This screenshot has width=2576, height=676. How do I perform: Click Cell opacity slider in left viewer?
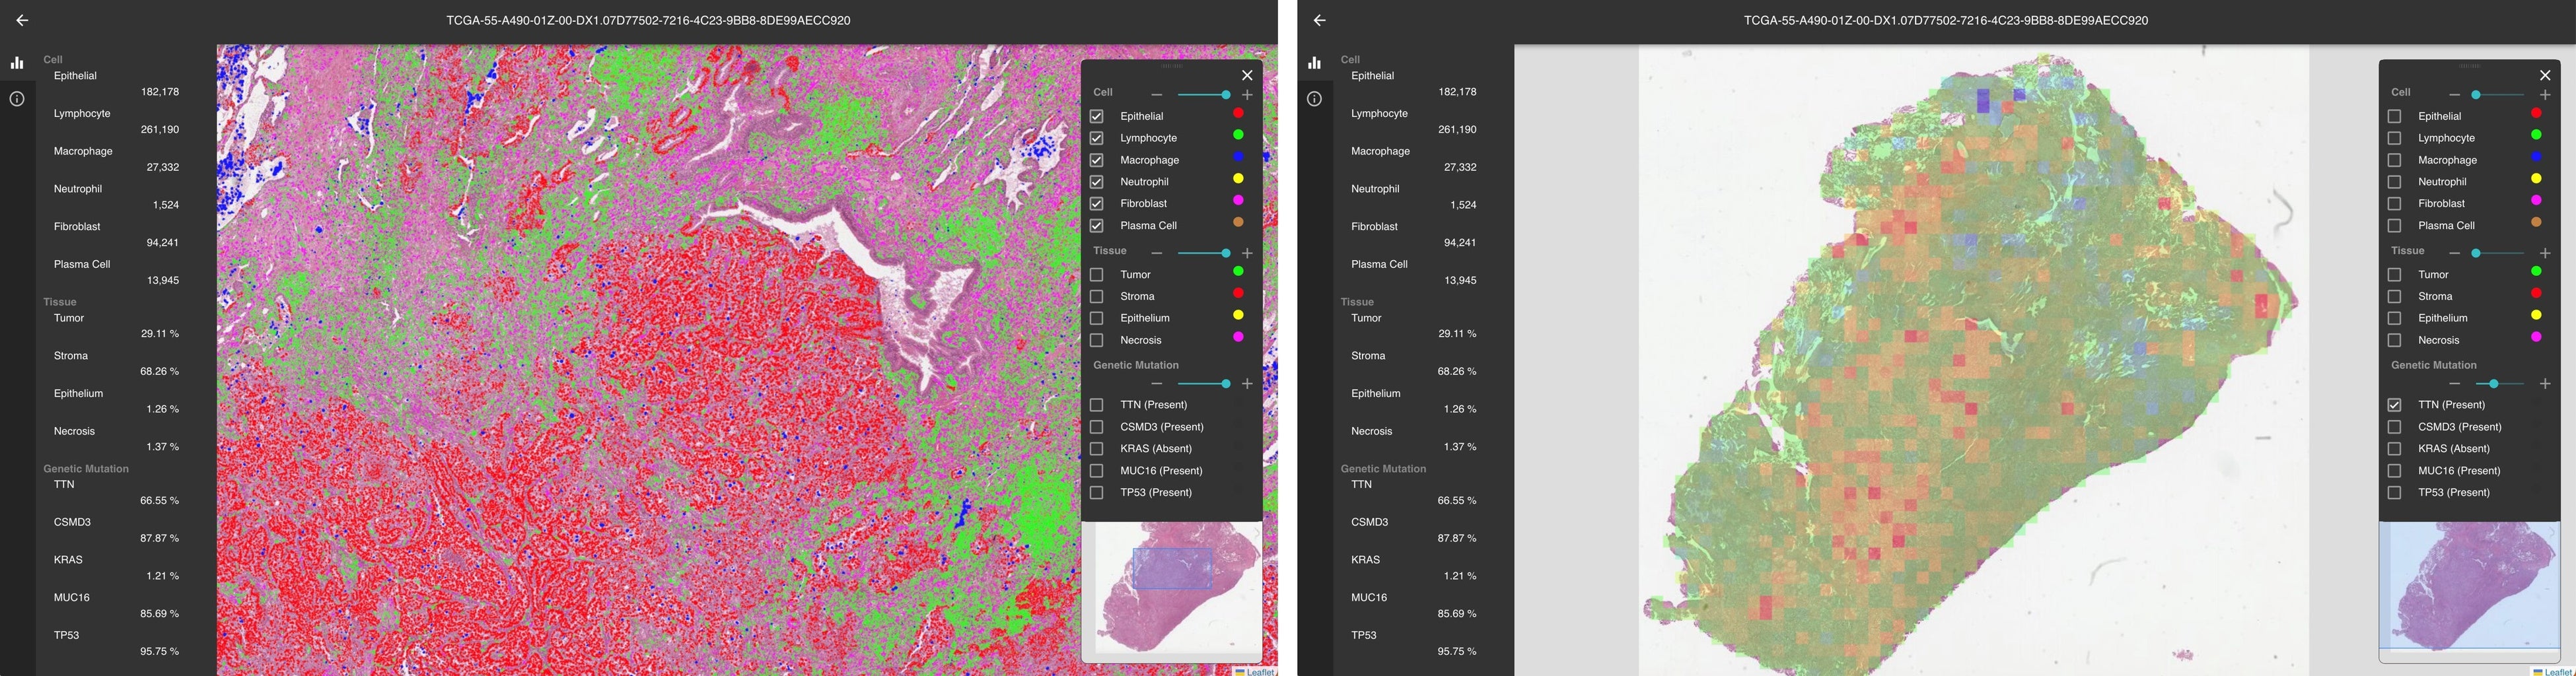pos(1204,95)
